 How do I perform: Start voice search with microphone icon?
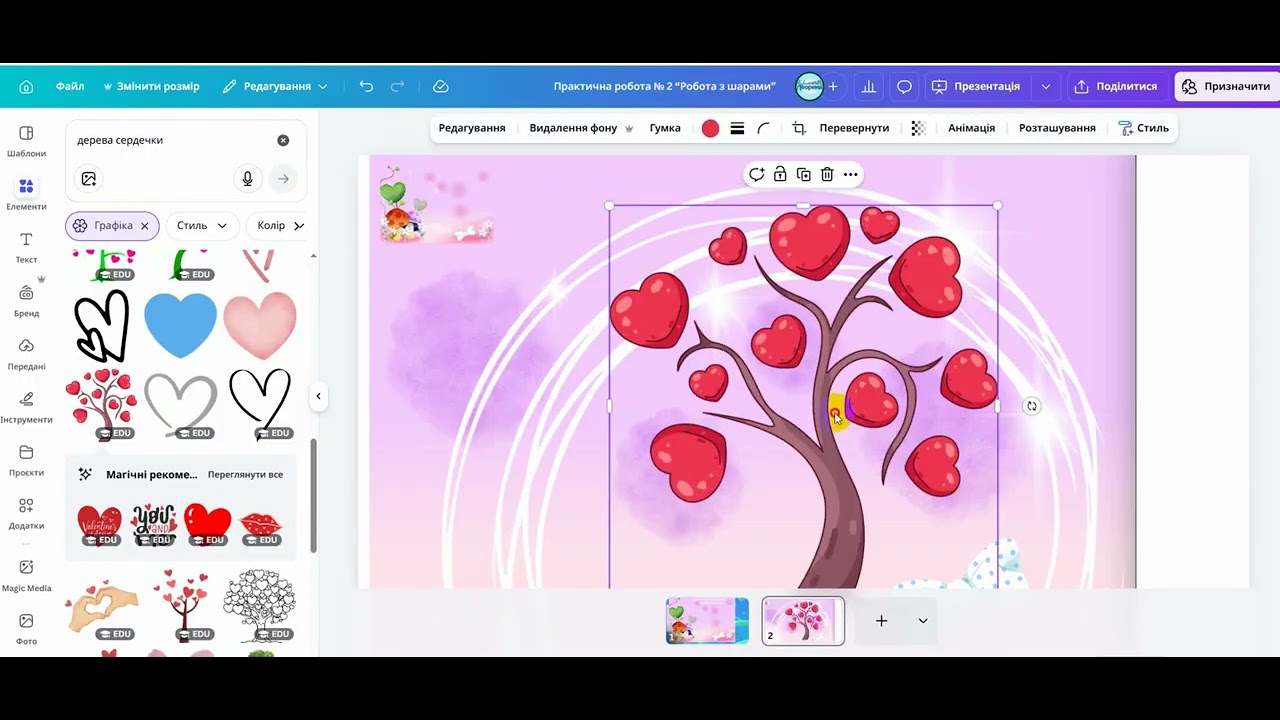[248, 179]
